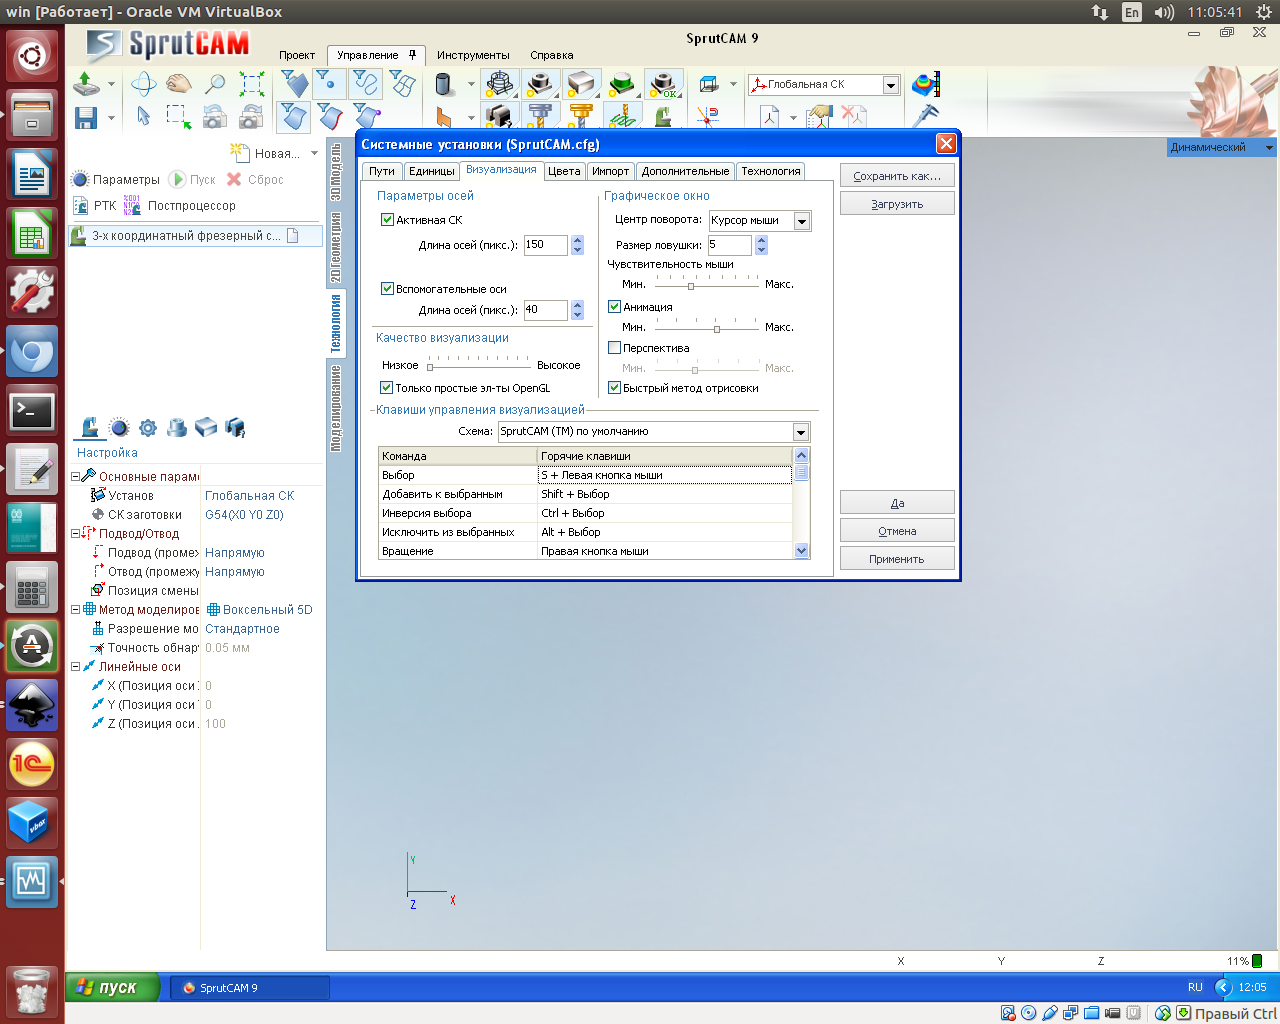Screen dimensions: 1280x1024
Task: Enable the Перспектива checkbox
Action: pyautogui.click(x=615, y=348)
